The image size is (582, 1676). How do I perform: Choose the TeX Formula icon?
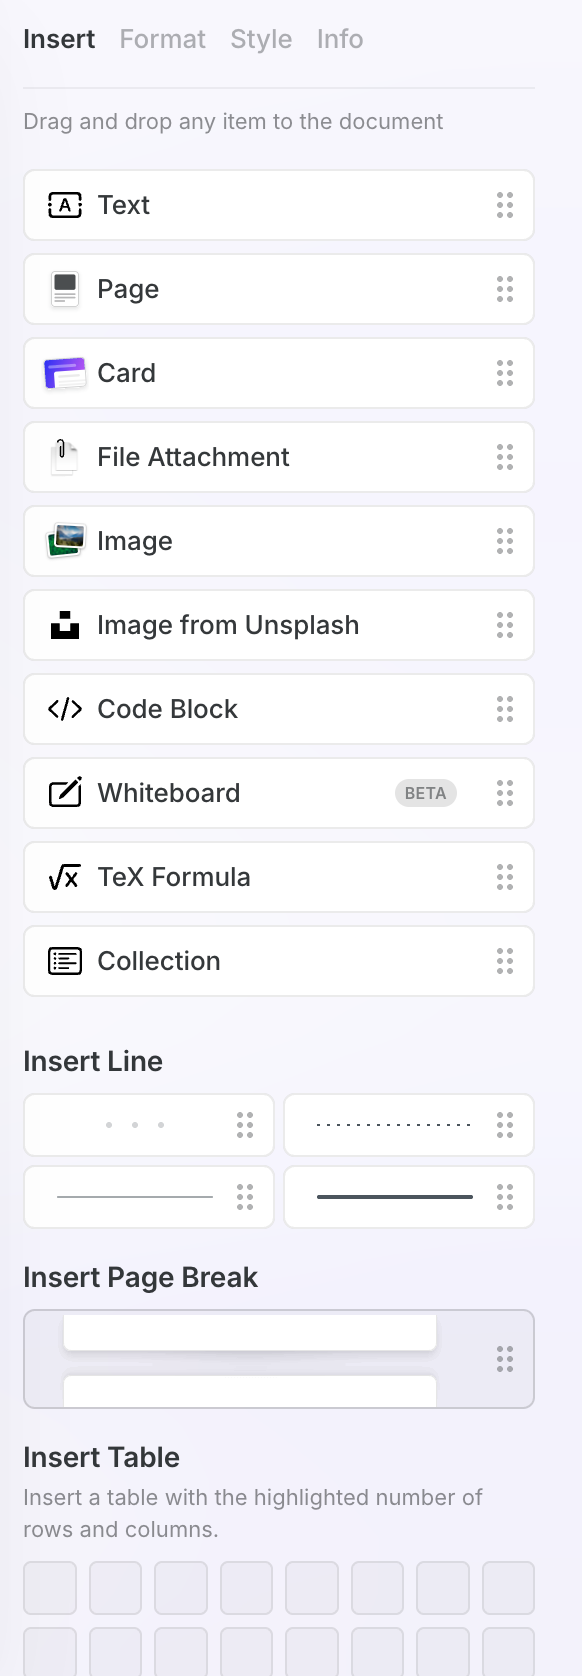tap(64, 877)
